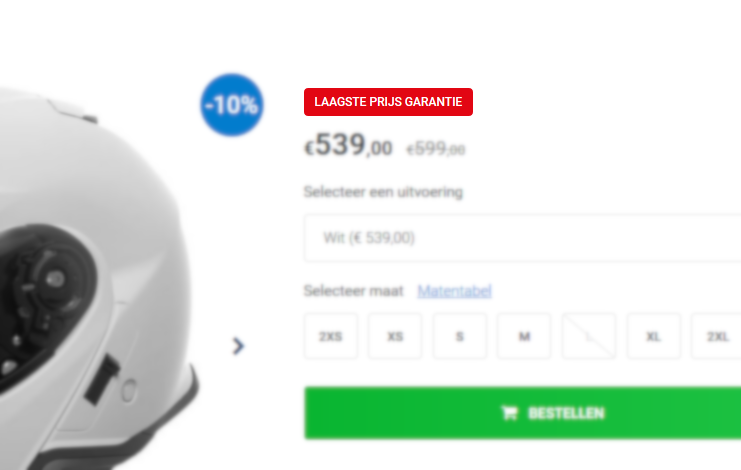Select size XL
The width and height of the screenshot is (741, 470).
pyautogui.click(x=654, y=336)
